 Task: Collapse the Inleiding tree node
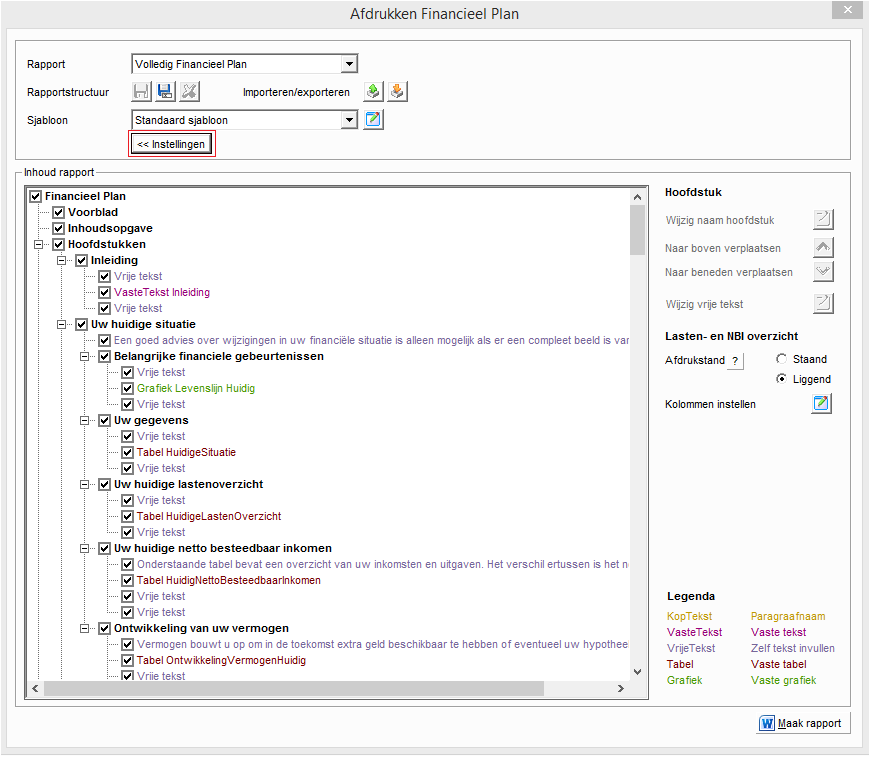pos(62,260)
